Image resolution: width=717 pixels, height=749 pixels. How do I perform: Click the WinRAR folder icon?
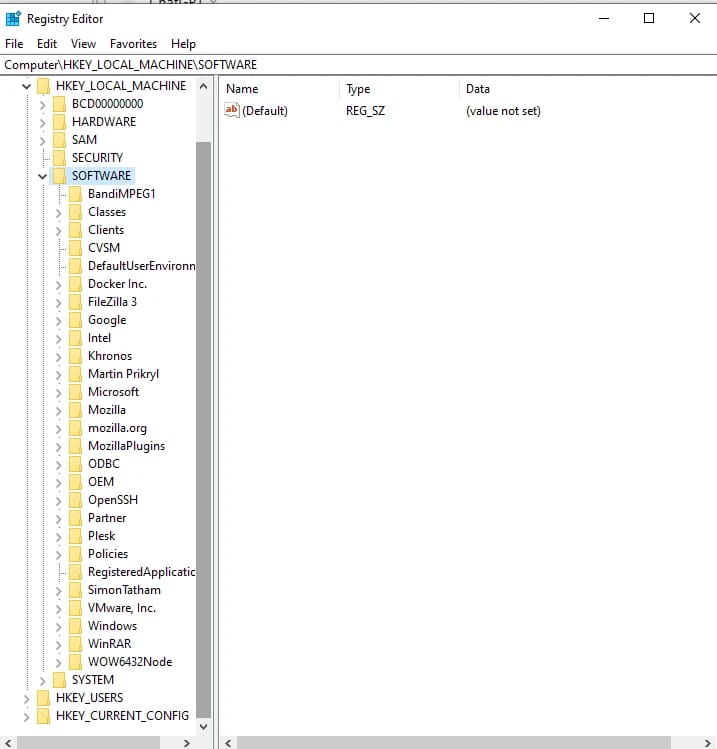(75, 644)
